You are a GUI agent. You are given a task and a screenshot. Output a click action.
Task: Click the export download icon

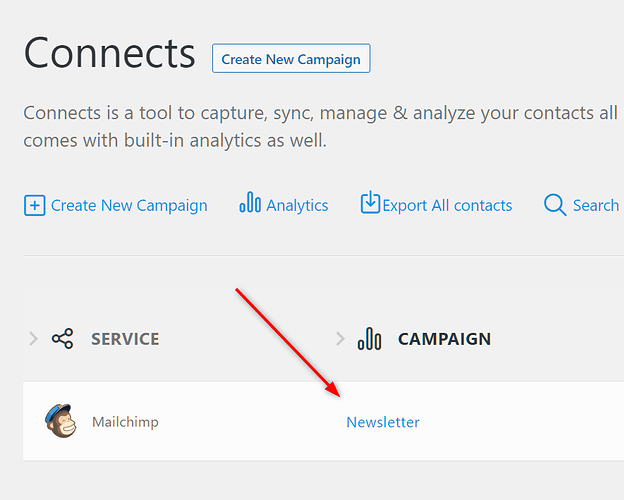(370, 203)
